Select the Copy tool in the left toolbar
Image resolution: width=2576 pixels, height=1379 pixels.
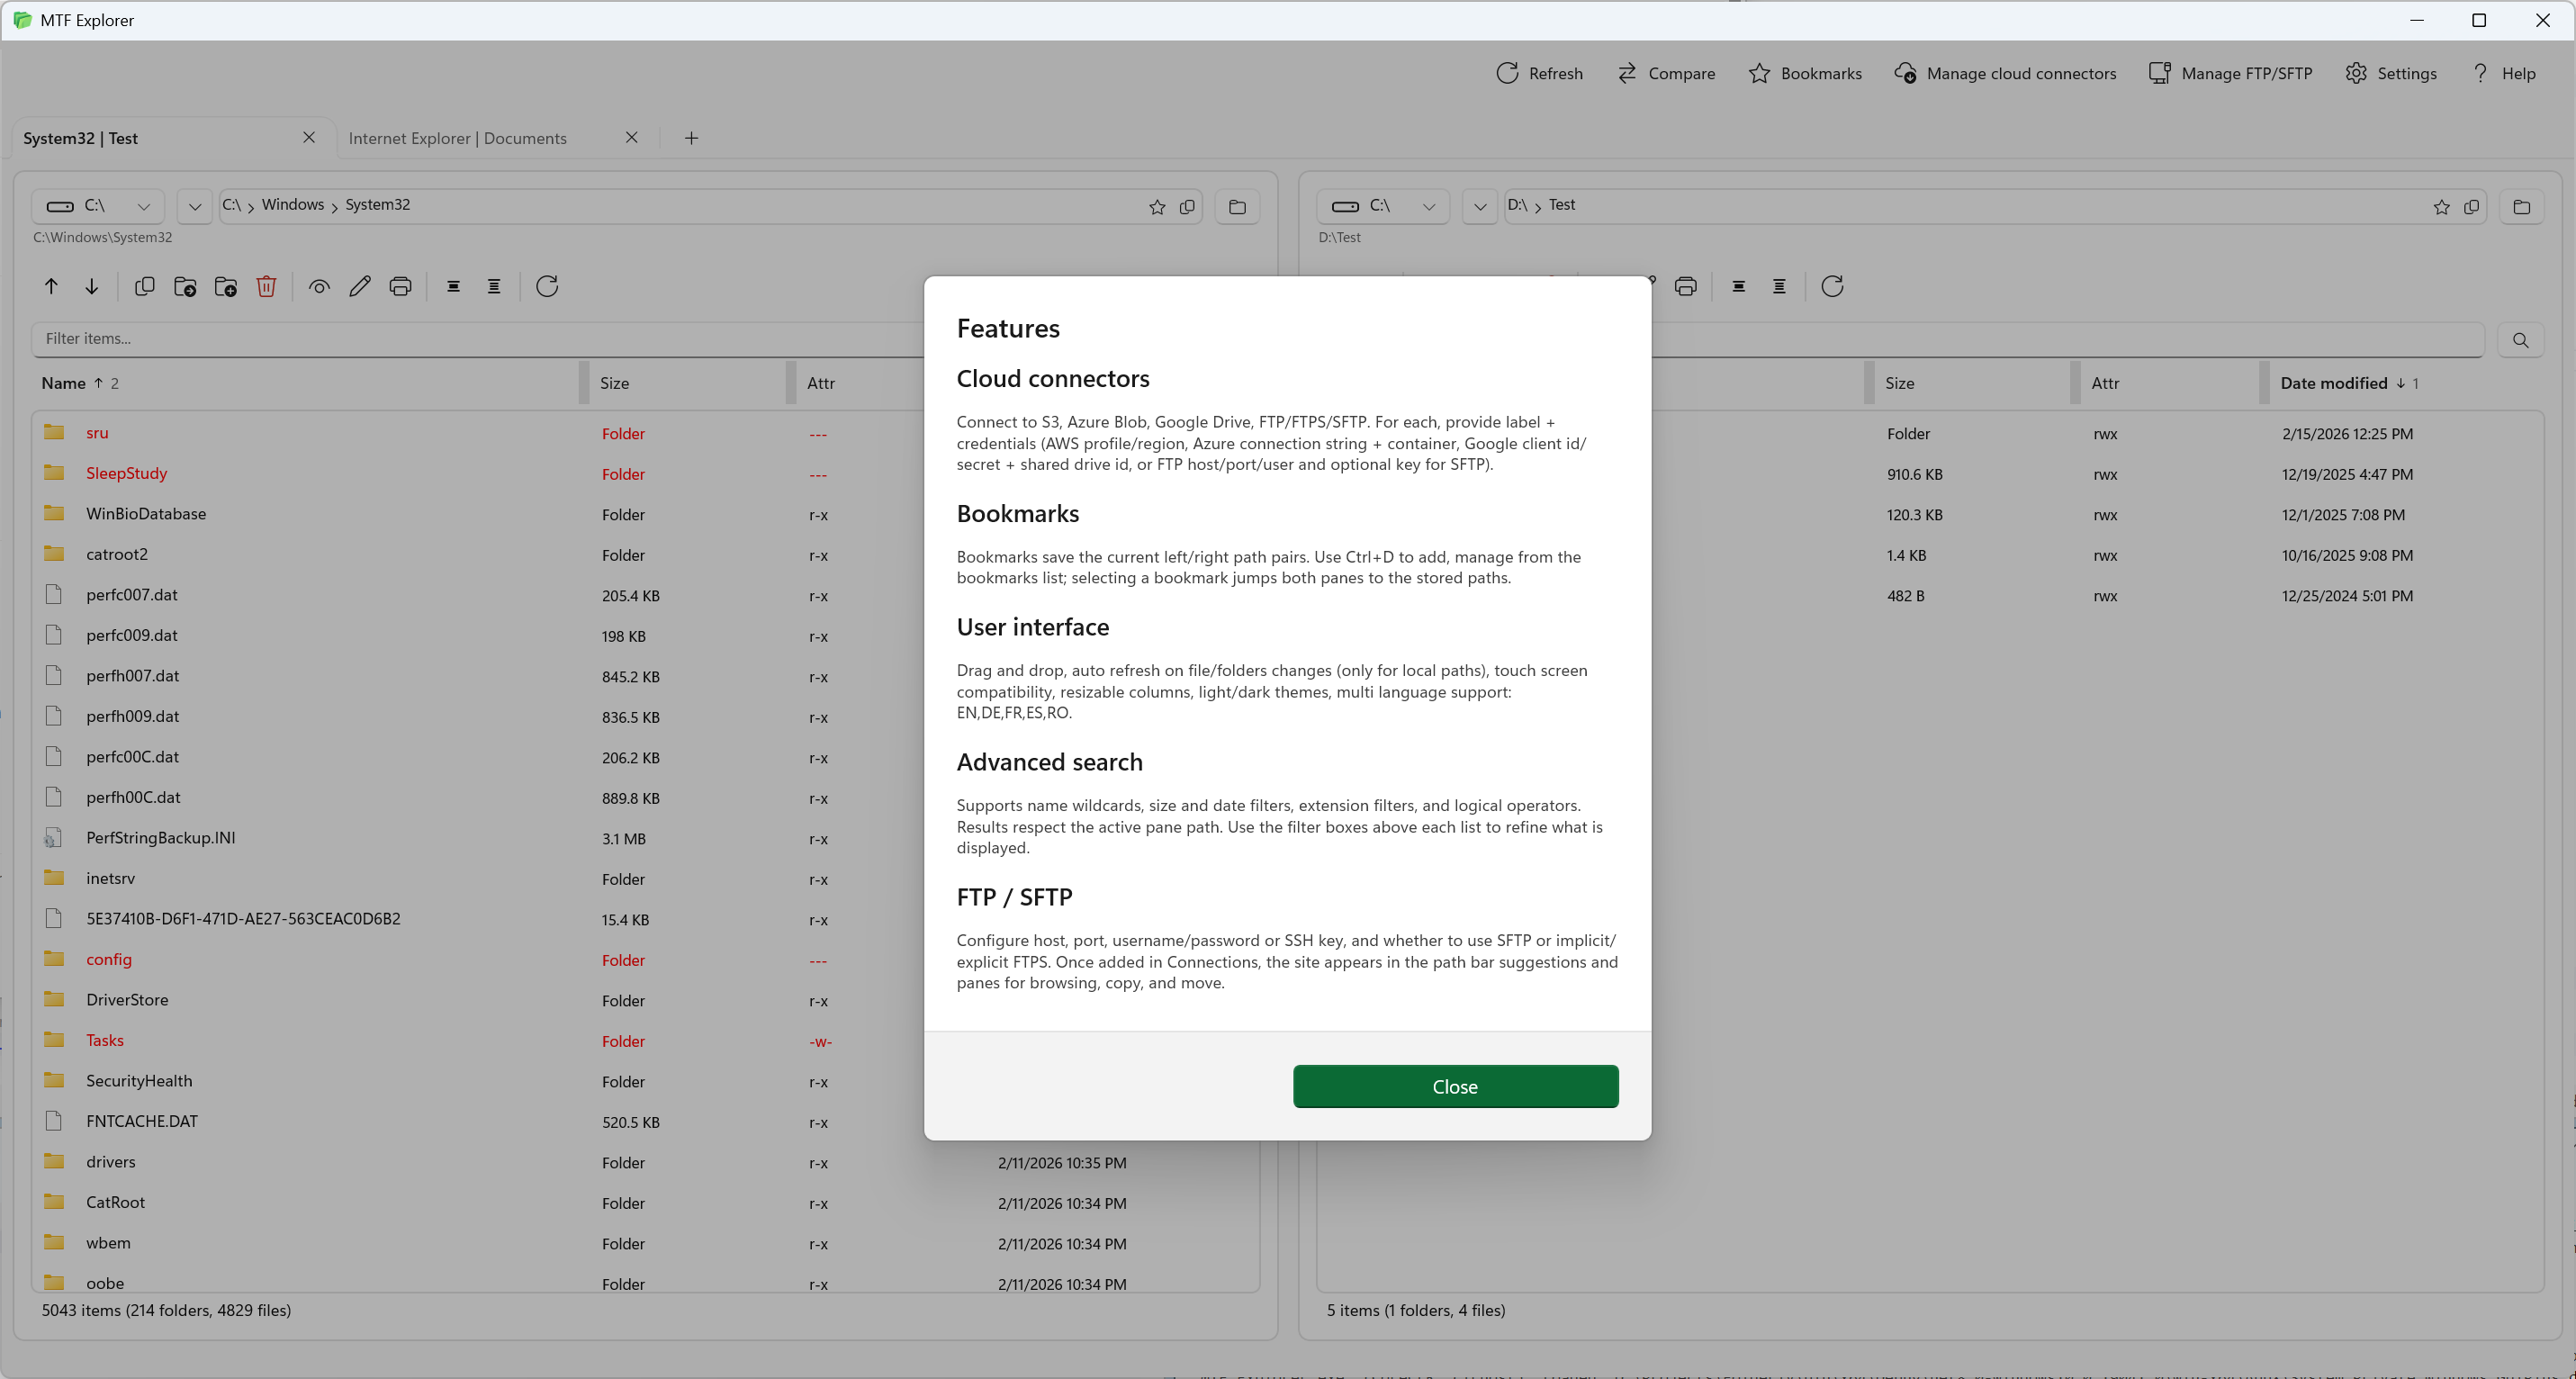(145, 287)
